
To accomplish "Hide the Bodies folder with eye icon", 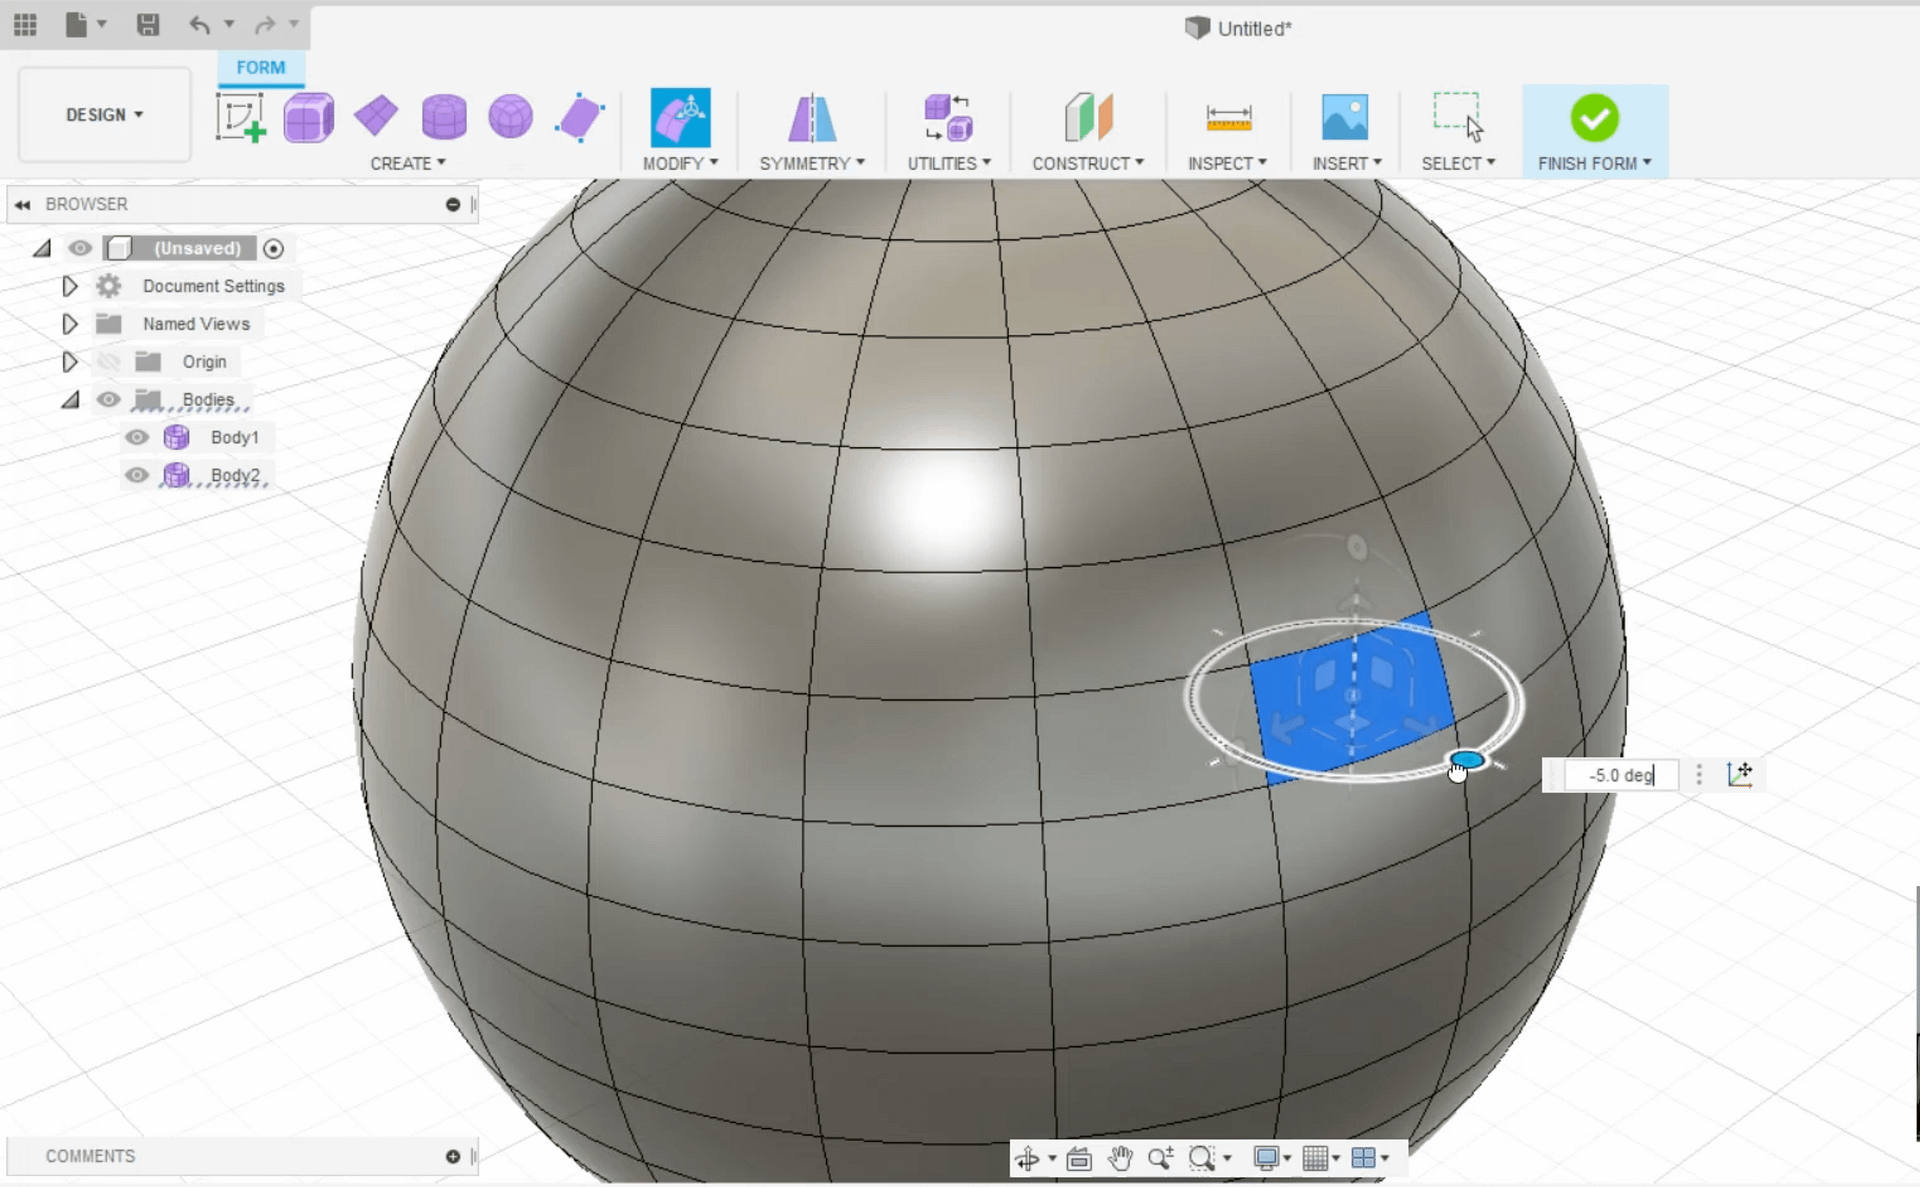I will 108,400.
